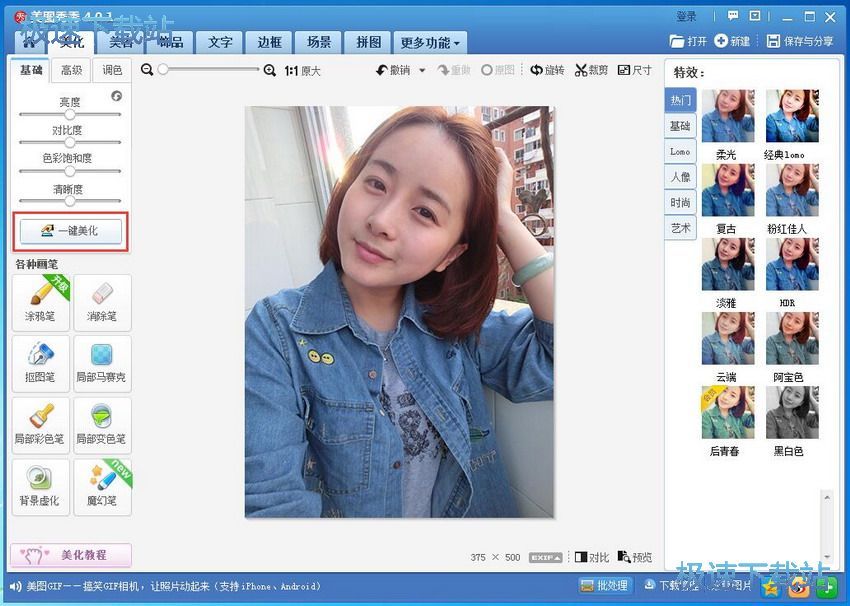This screenshot has width=850, height=606.
Task: Reset basic adjustments with the circular icon
Action: pos(117,96)
